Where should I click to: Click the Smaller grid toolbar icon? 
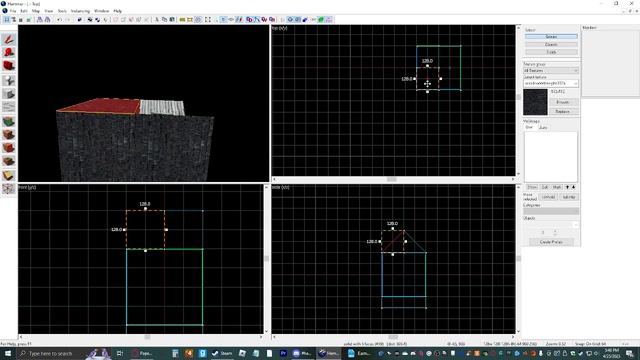point(21,20)
